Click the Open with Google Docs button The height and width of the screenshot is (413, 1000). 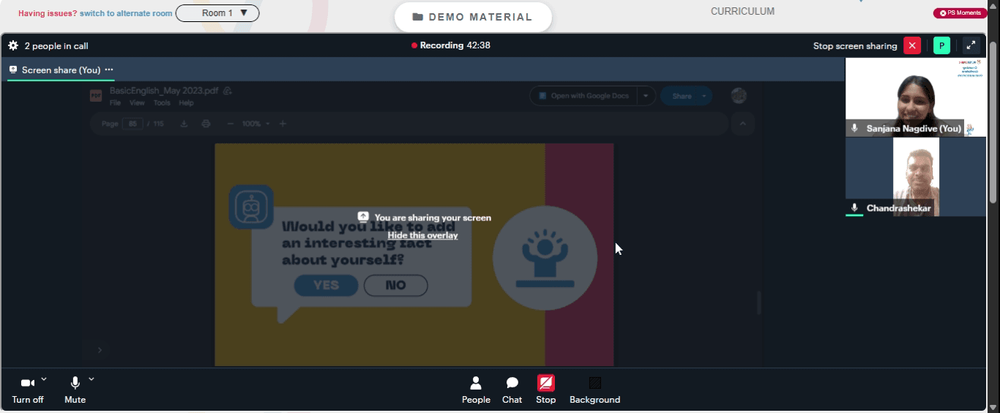(584, 96)
